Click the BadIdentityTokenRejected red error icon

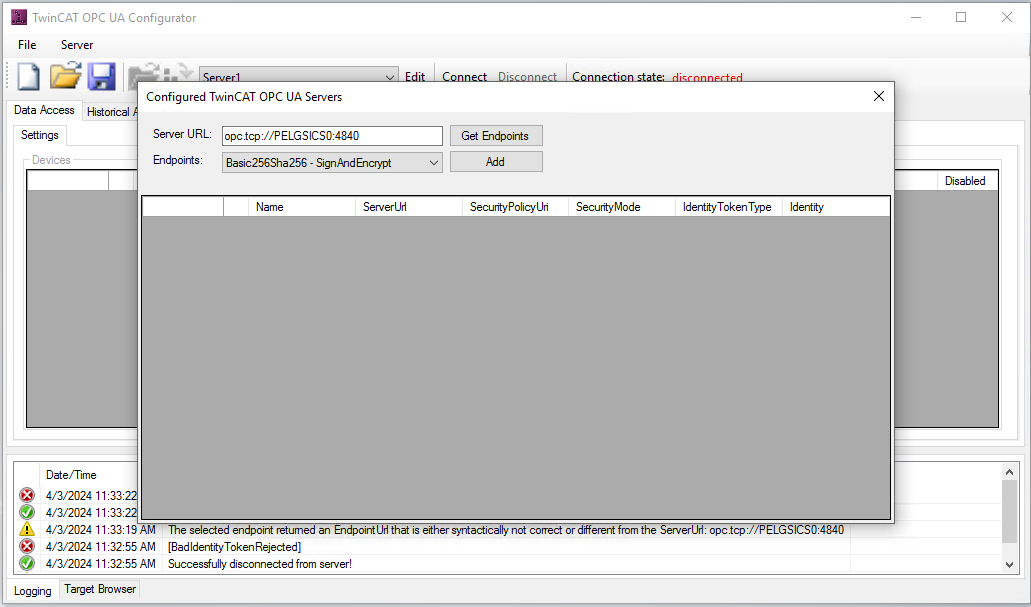click(x=27, y=547)
